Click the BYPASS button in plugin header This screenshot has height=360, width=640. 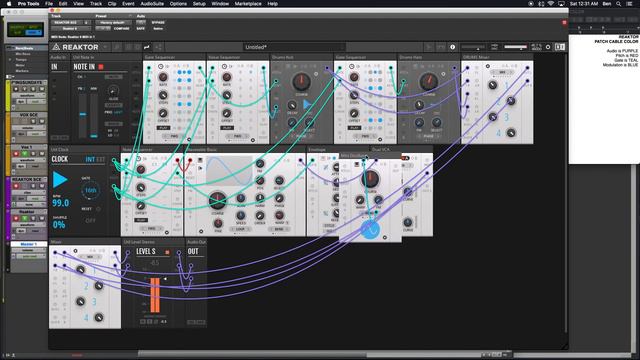(158, 22)
